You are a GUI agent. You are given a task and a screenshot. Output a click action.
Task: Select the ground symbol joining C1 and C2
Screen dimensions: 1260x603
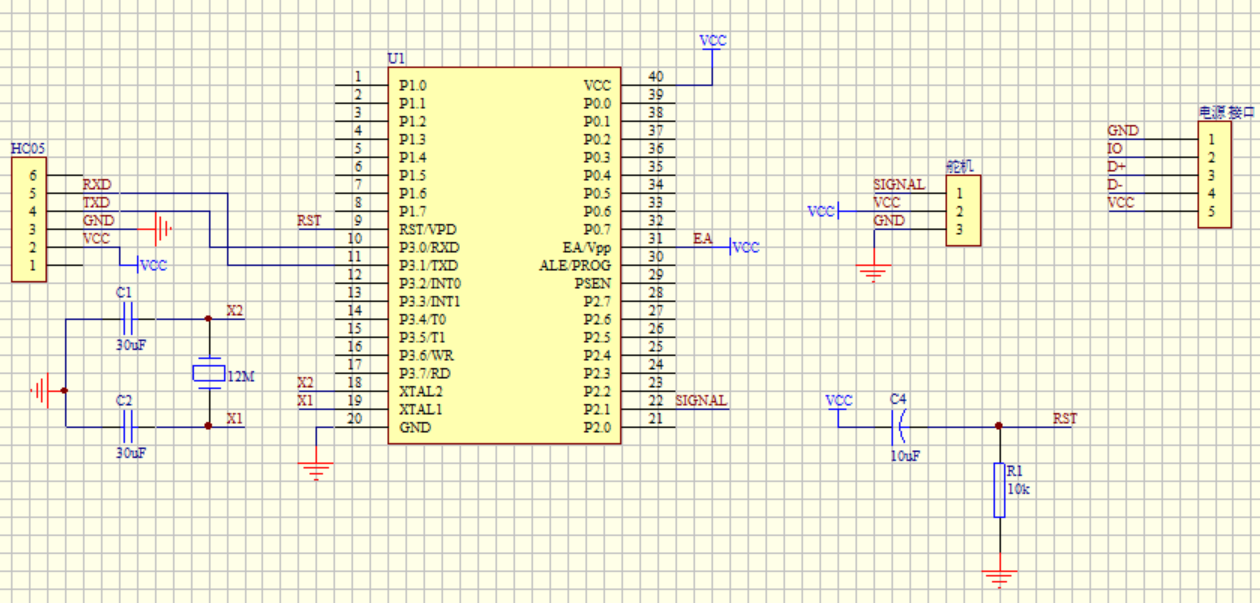coord(42,391)
